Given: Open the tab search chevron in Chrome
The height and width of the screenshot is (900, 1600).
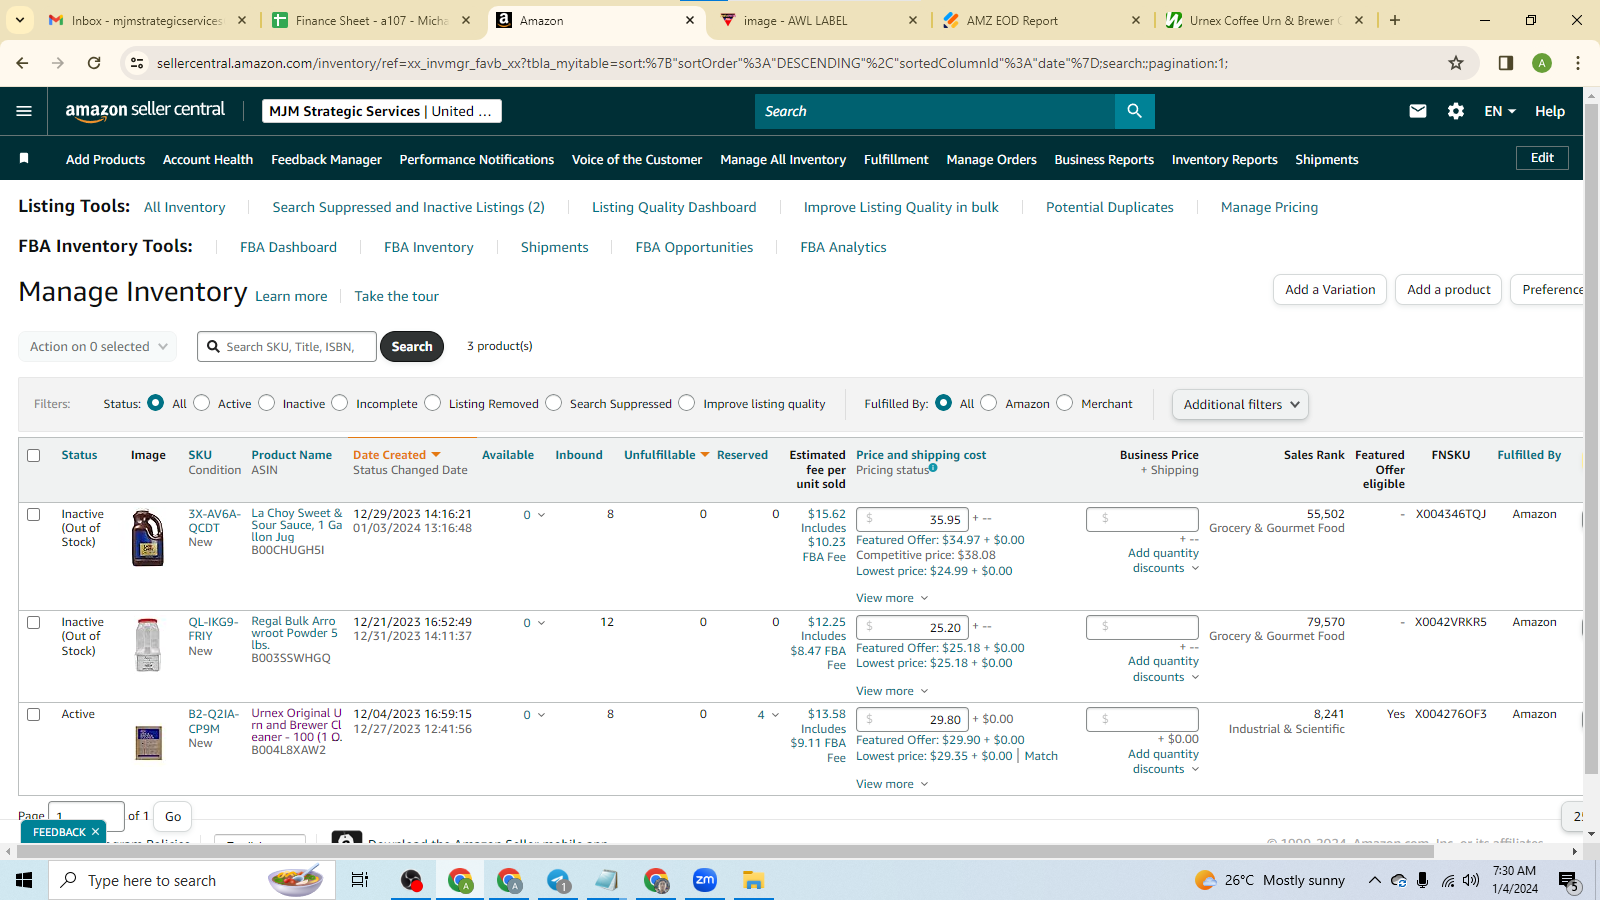Looking at the screenshot, I should click(20, 20).
